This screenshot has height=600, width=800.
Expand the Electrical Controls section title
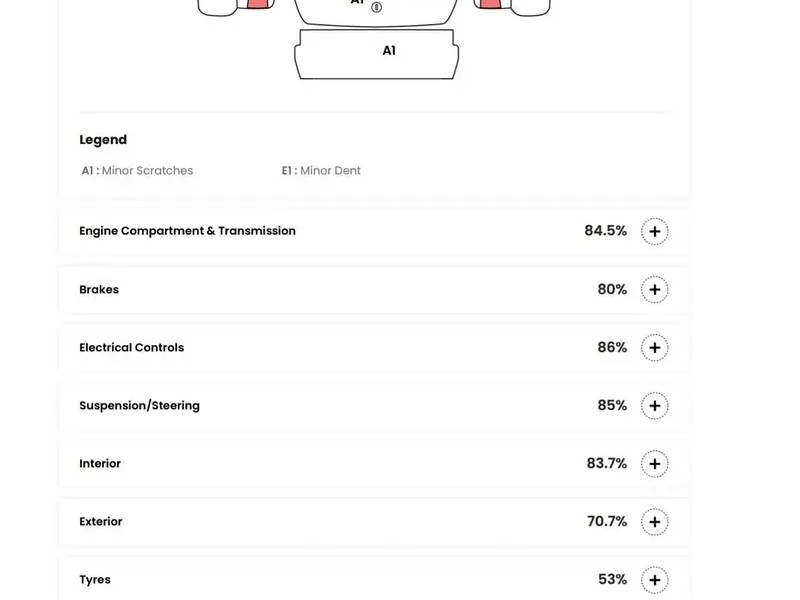coord(131,348)
